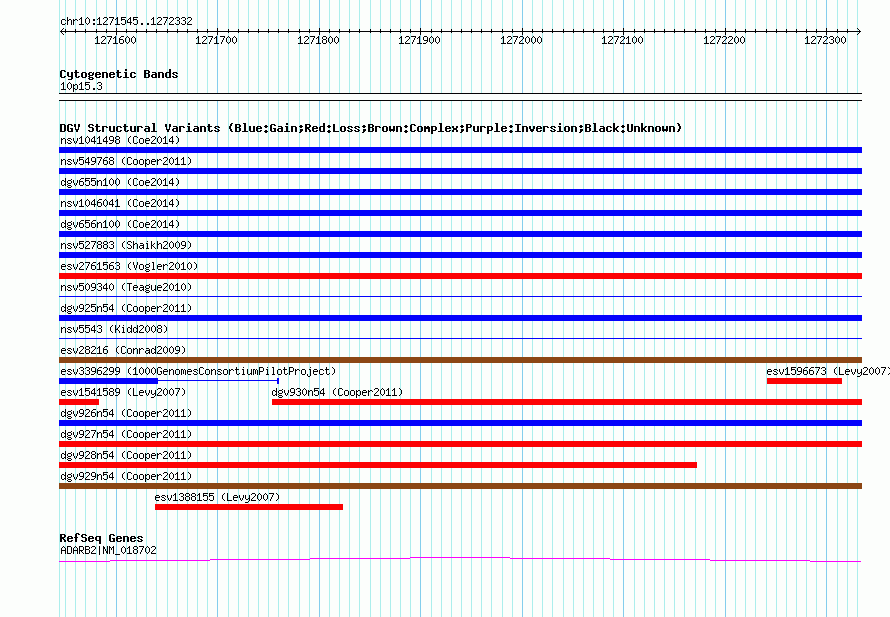The image size is (890, 617).
Task: Click the Cytogenetic Bands track heading
Action: coord(119,74)
